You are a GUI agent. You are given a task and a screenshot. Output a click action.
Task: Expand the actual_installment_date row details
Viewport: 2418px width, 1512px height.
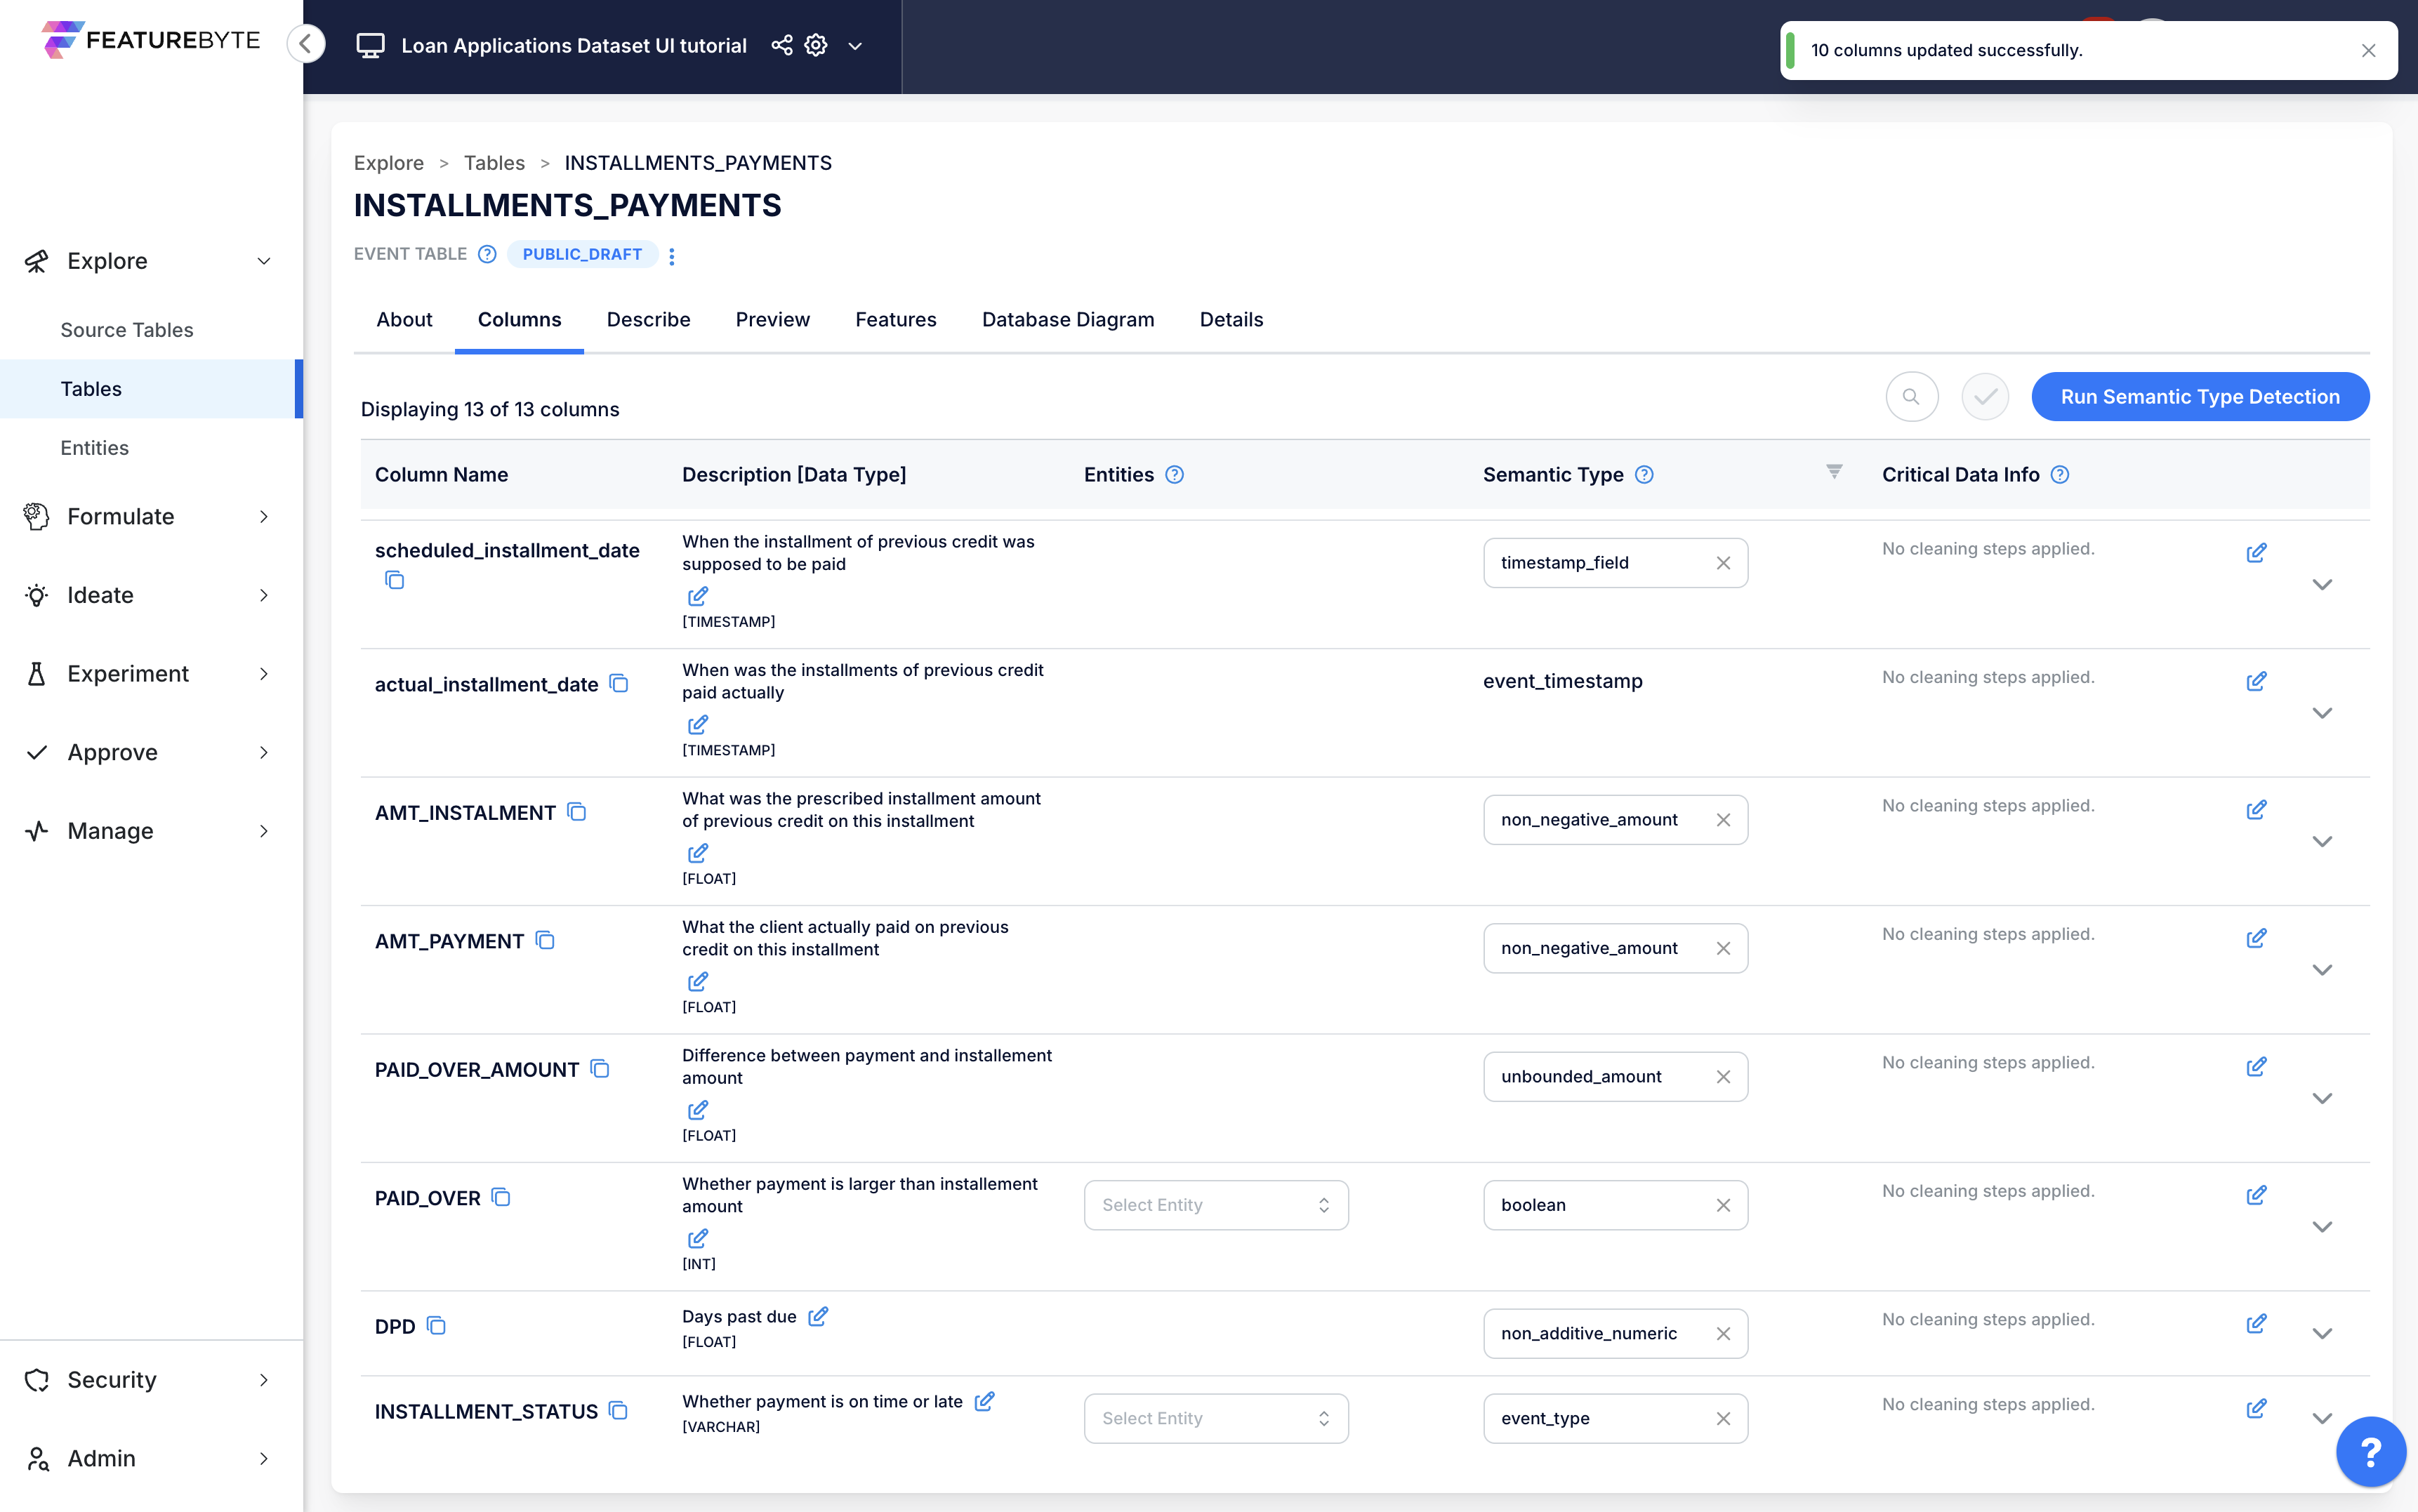click(2321, 713)
